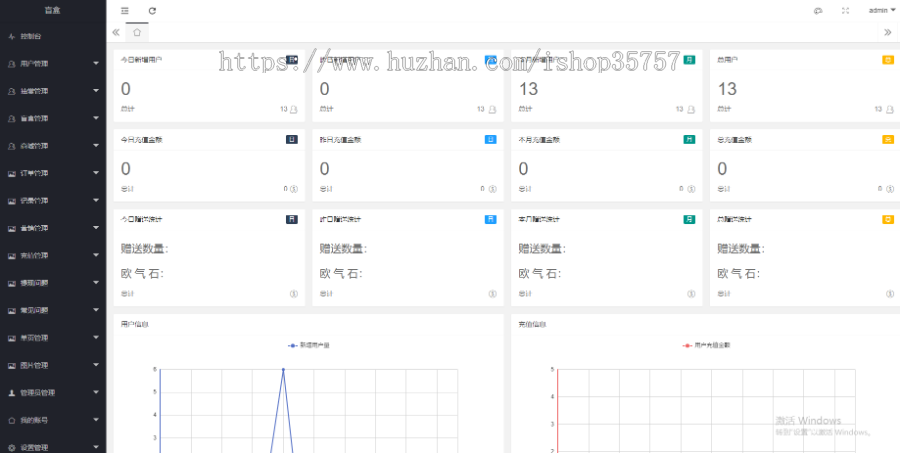900x453 pixels.
Task: Expand the 常见问题 arrow
Action: [x=96, y=310]
